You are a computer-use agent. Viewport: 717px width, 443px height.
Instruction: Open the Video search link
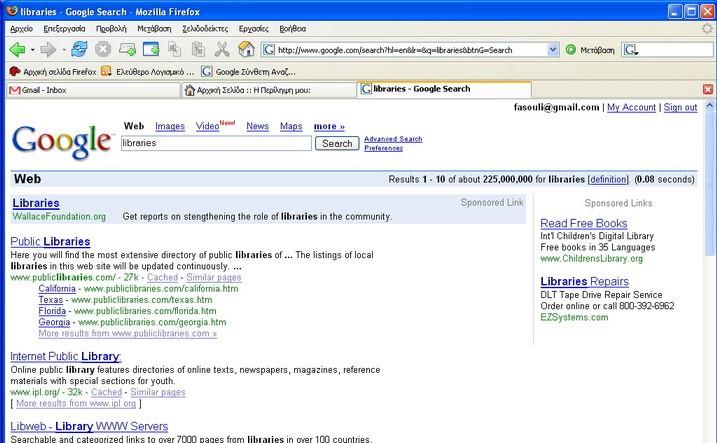(x=207, y=126)
